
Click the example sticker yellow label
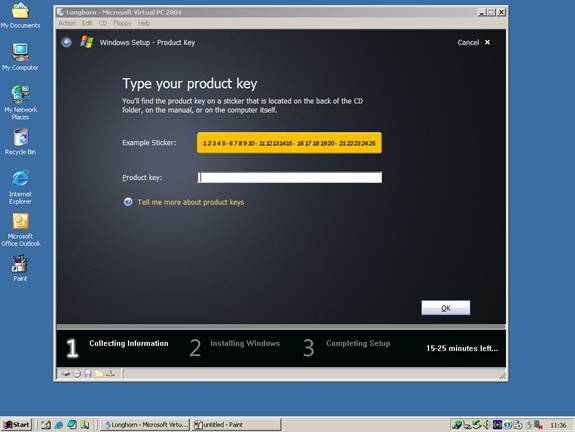coord(289,143)
